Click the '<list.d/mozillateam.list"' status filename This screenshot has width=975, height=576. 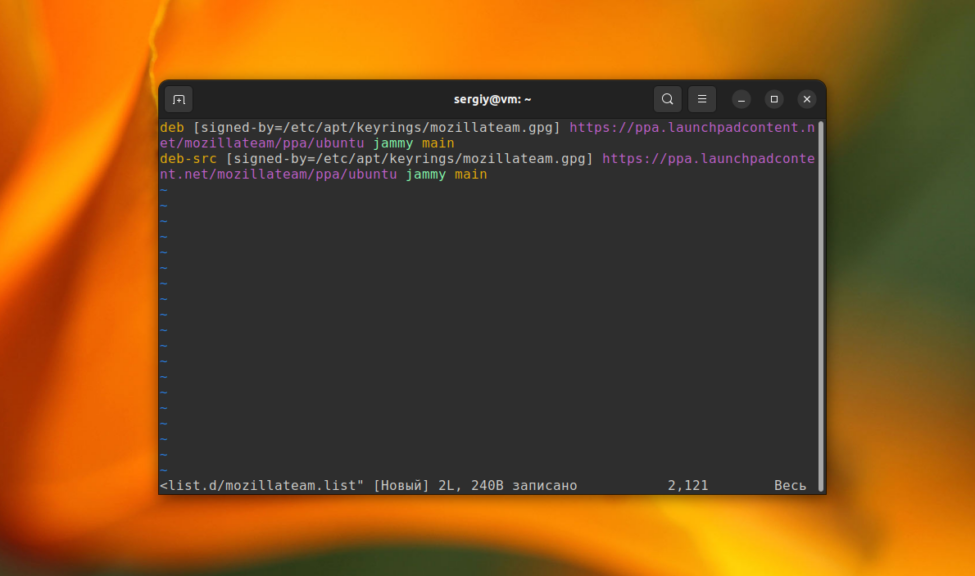262,485
